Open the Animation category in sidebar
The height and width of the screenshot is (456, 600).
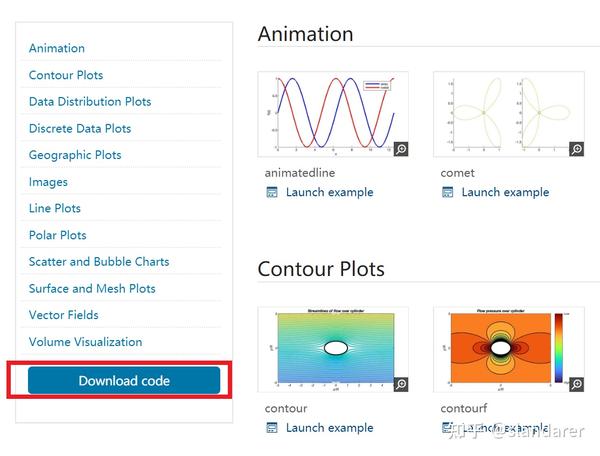tap(57, 48)
